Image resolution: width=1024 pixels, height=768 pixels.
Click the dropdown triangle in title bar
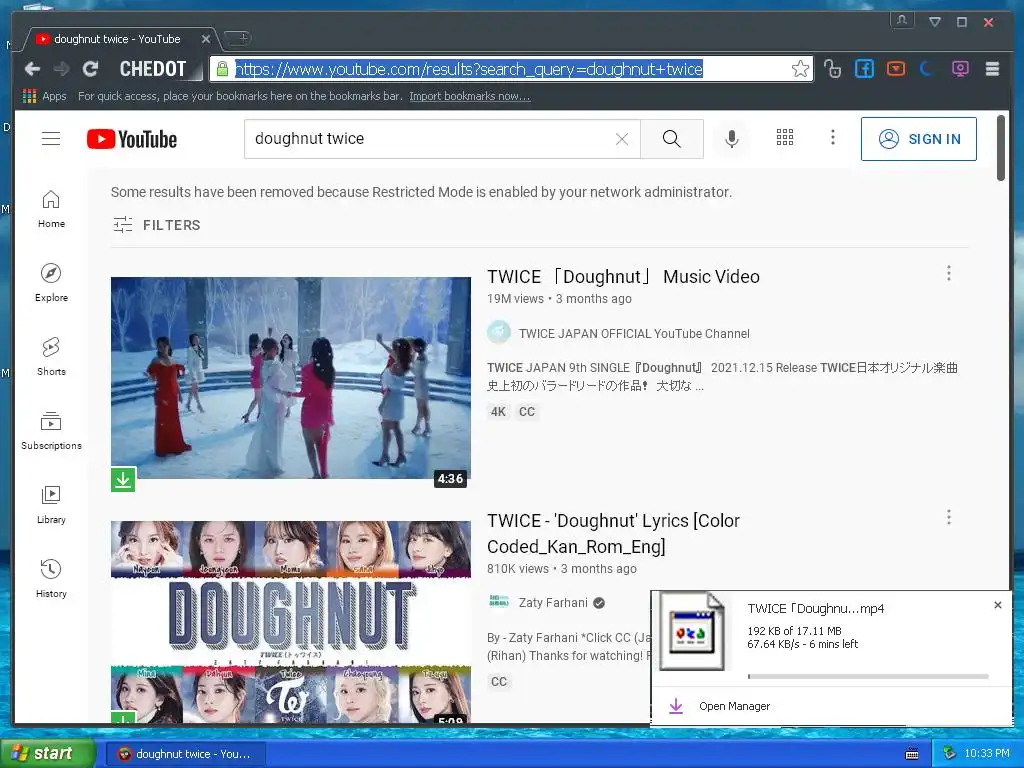935,22
